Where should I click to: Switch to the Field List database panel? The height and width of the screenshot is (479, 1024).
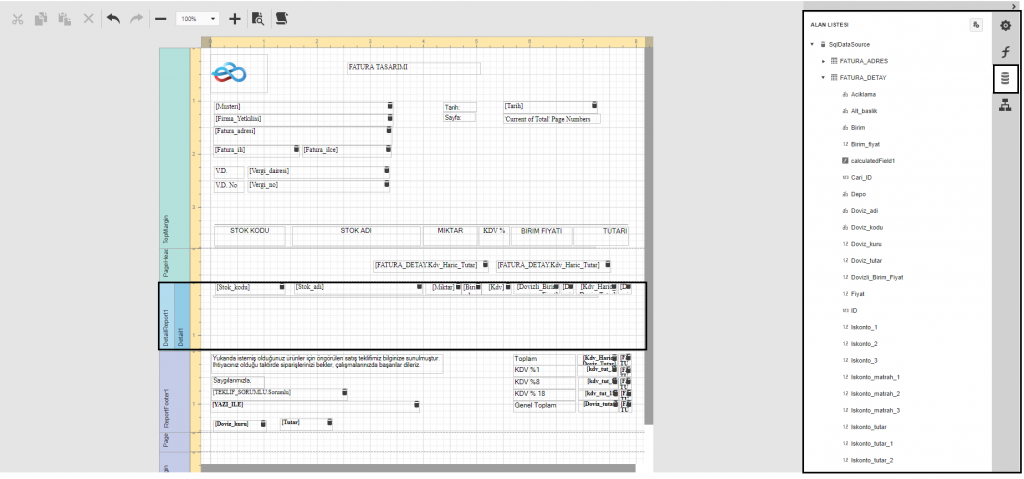pos(1006,79)
